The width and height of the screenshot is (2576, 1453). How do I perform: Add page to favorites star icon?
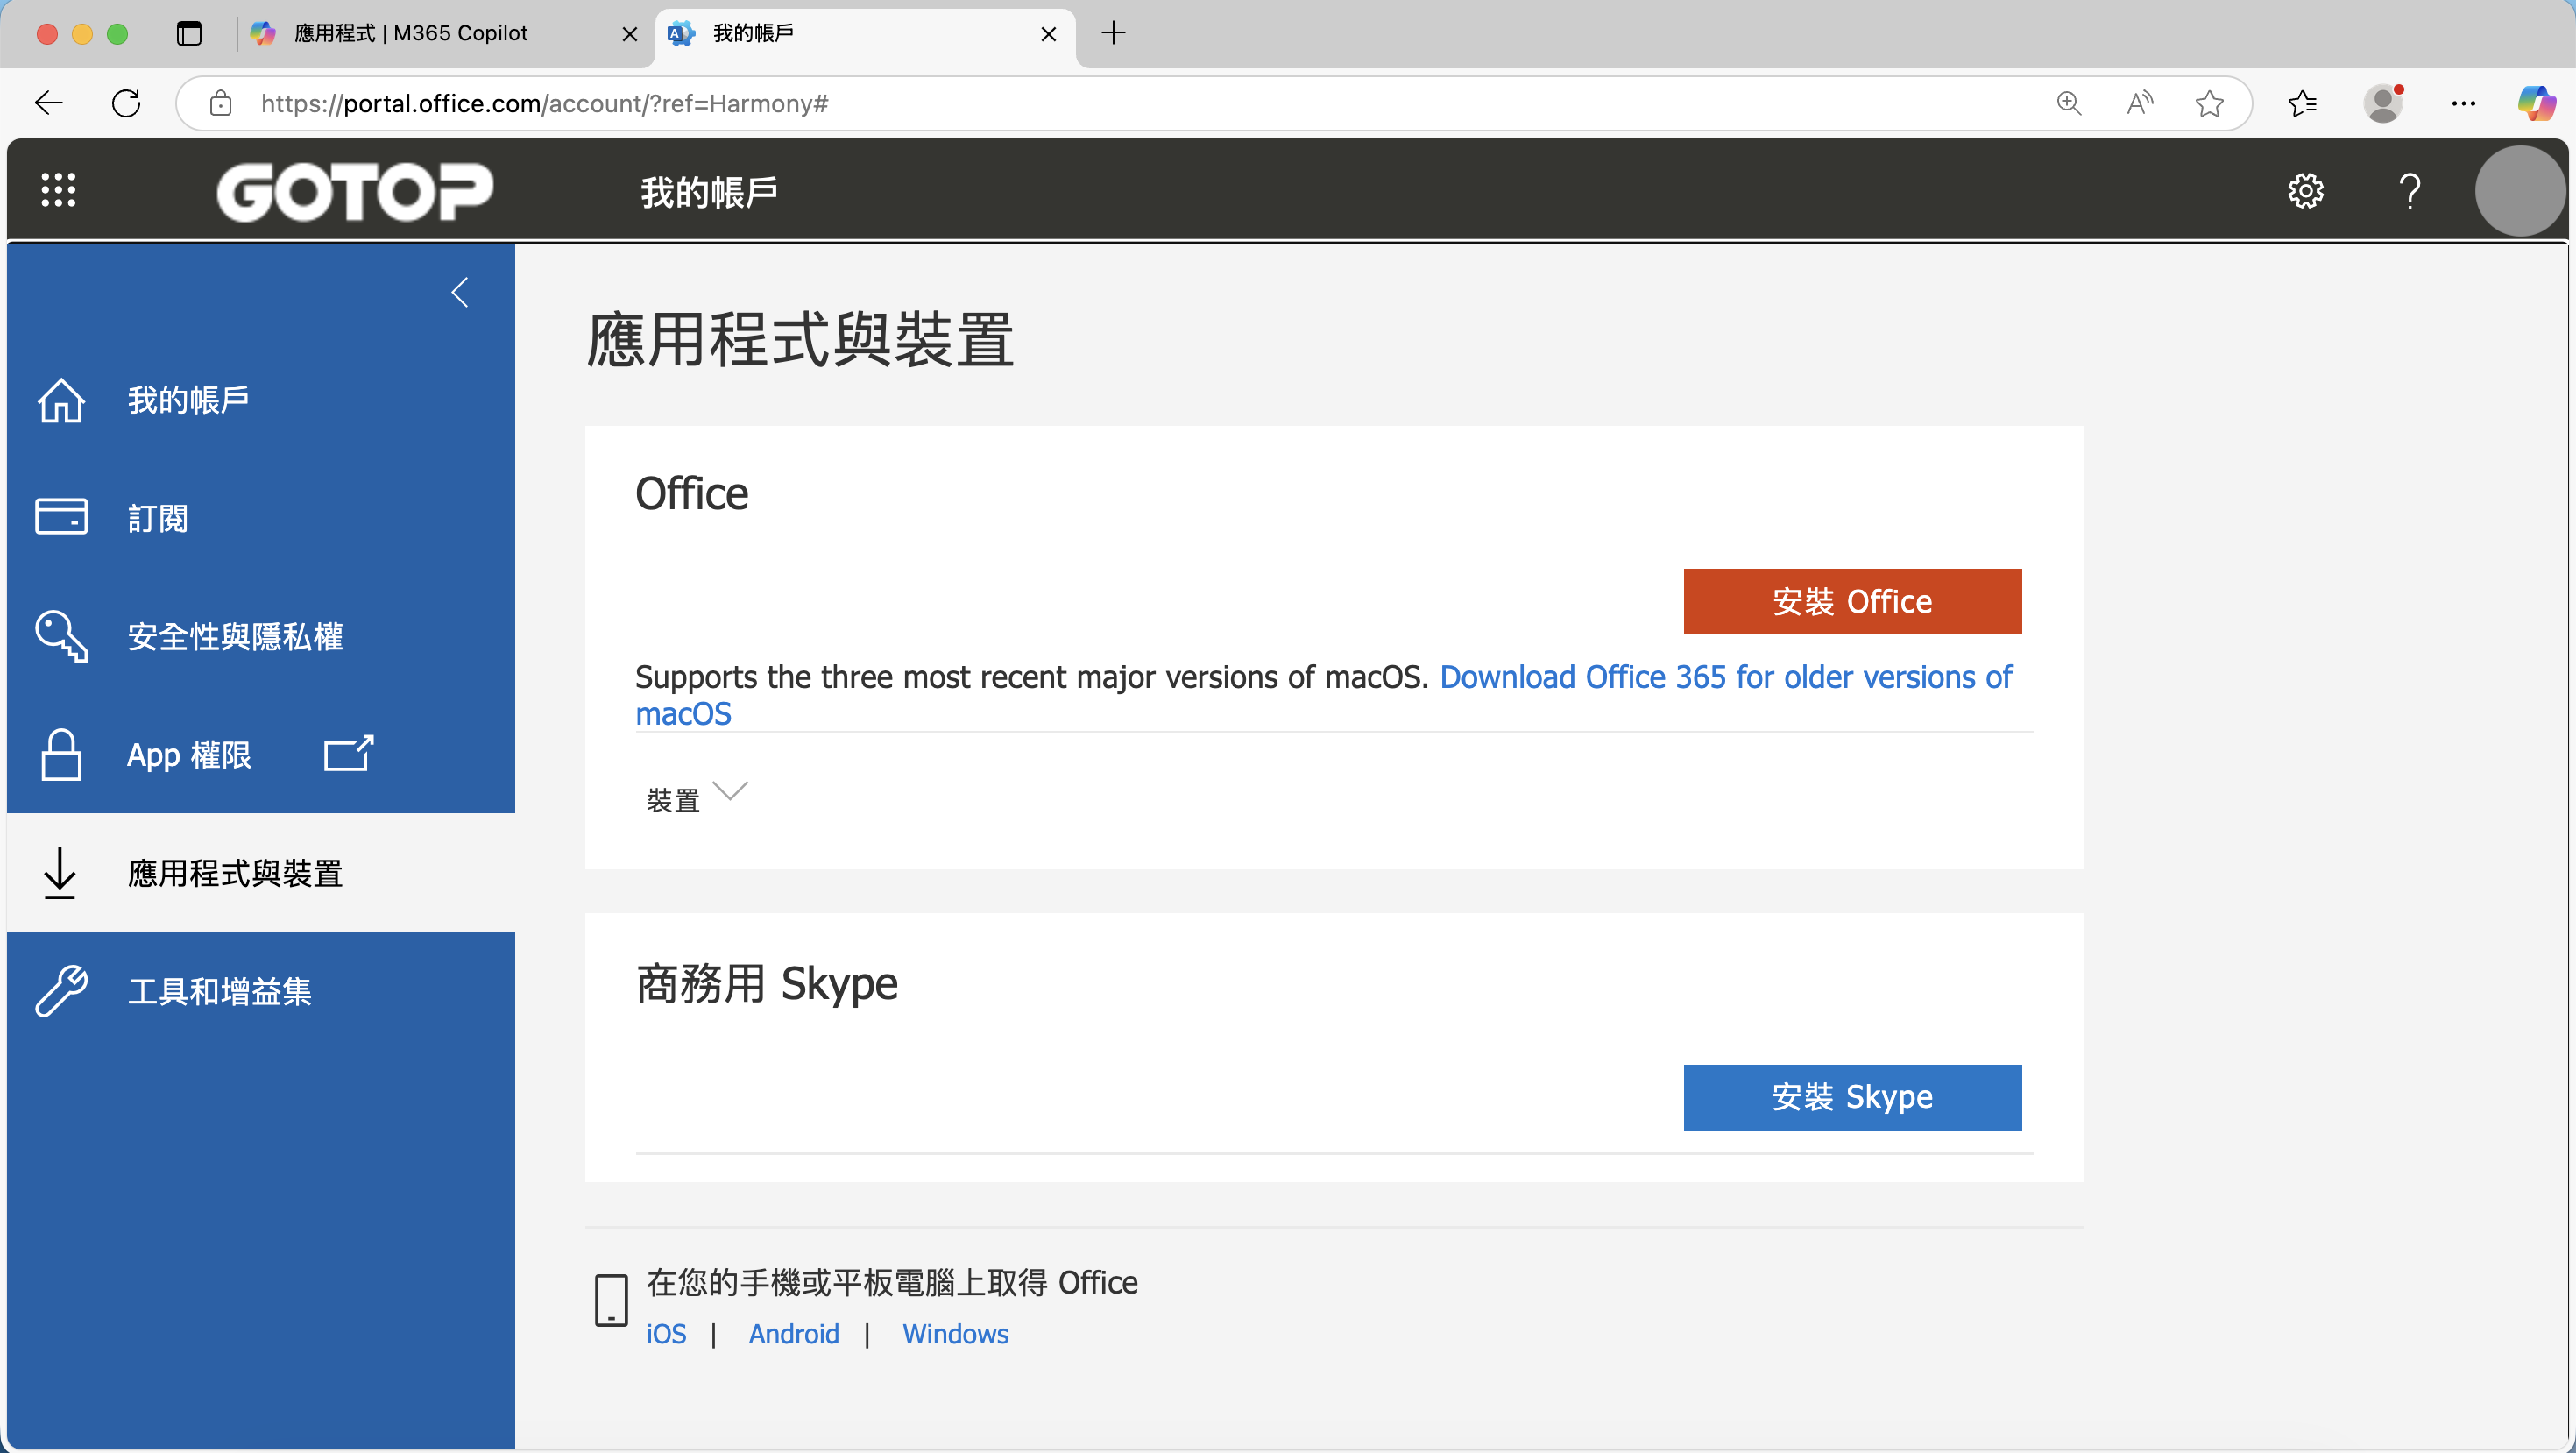coord(2209,103)
